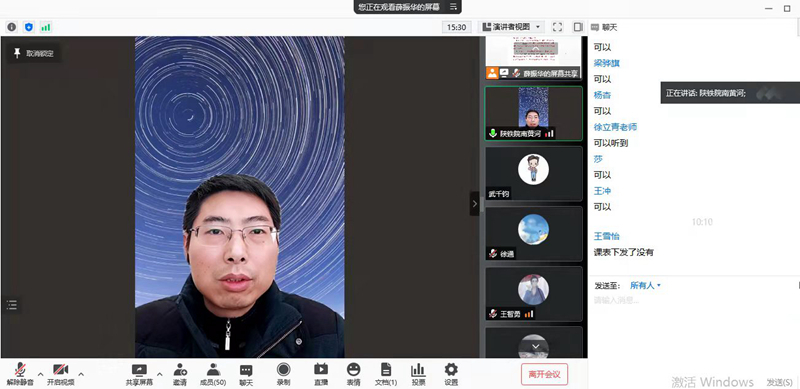Screen dimensions: 800x389
Task: Enter fullscreen mode icon
Action: [x=558, y=27]
